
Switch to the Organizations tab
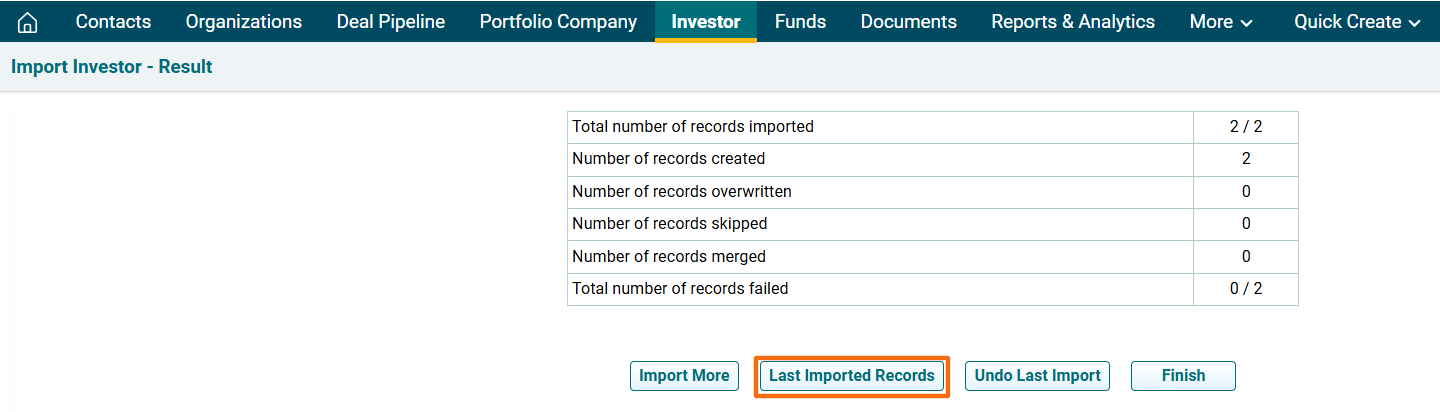[243, 22]
